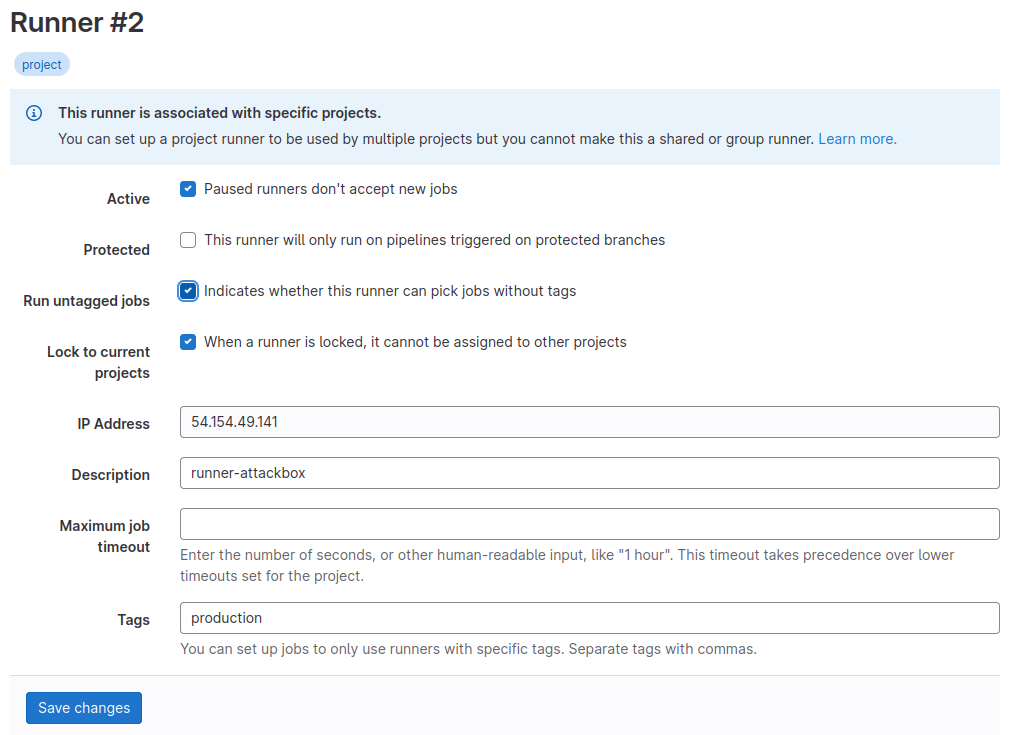Enable the Protected checkbox
This screenshot has height=735, width=1011.
(188, 240)
